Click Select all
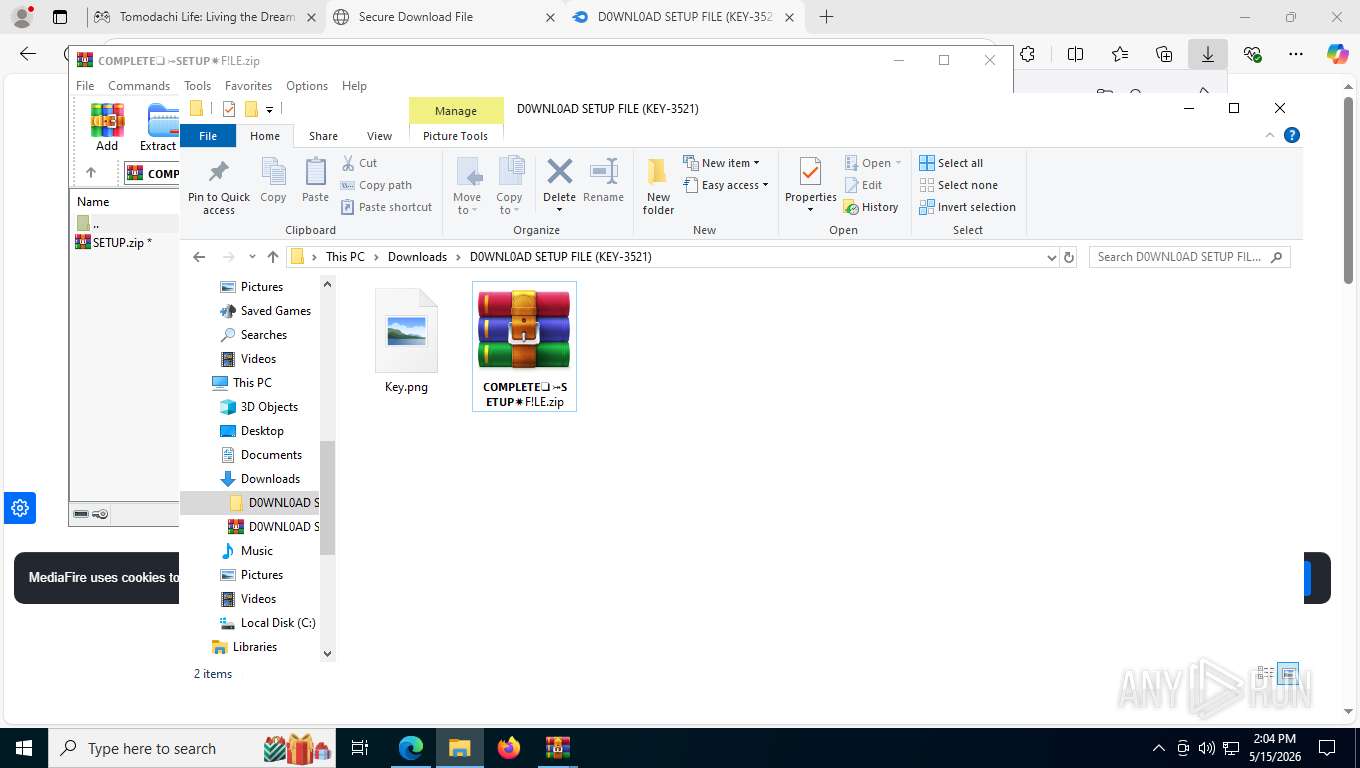1360x768 pixels. point(951,163)
